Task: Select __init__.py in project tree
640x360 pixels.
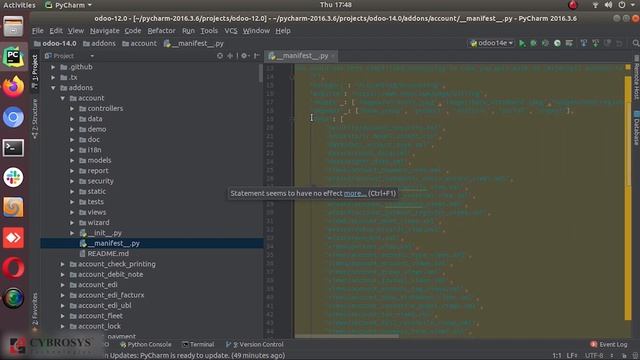Action: [x=105, y=233]
